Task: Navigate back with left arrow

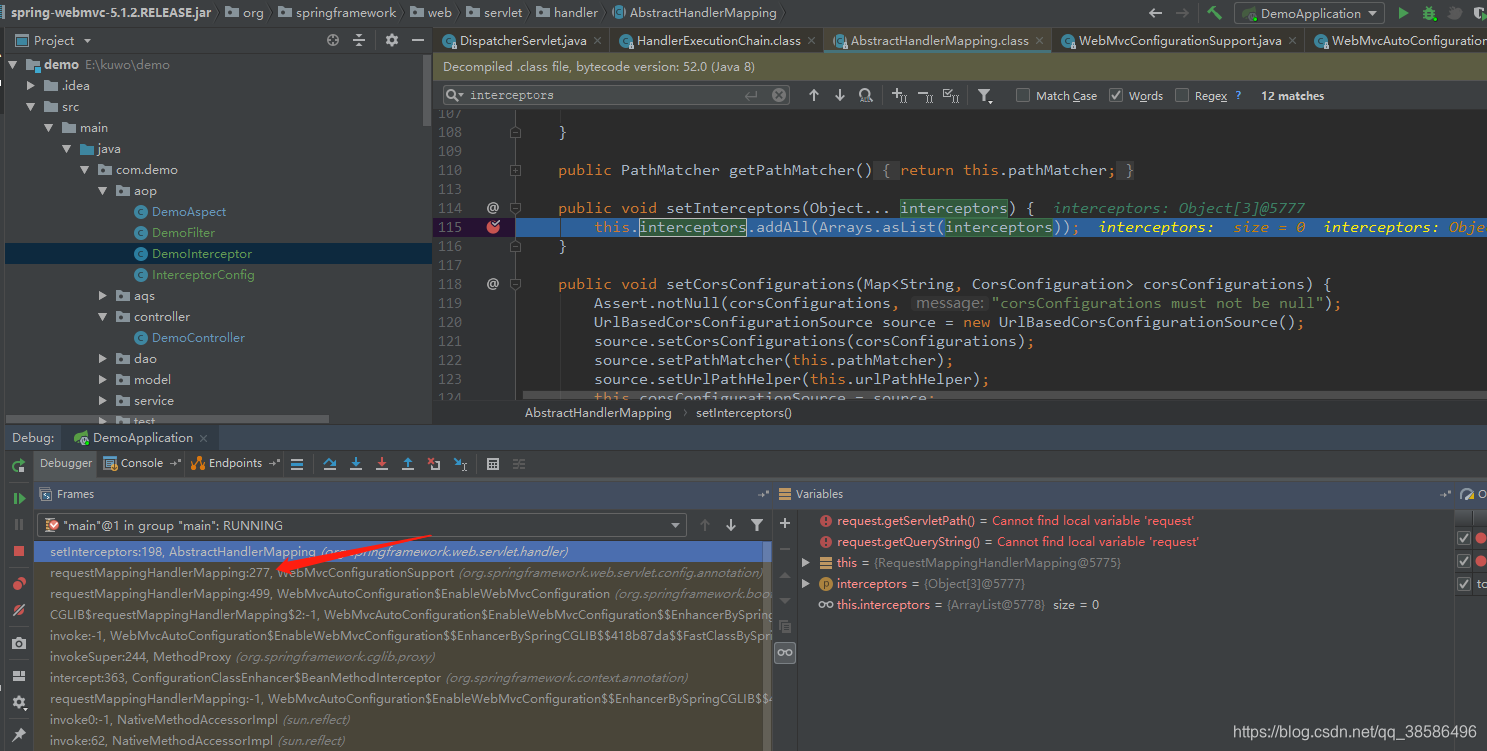Action: (1156, 13)
